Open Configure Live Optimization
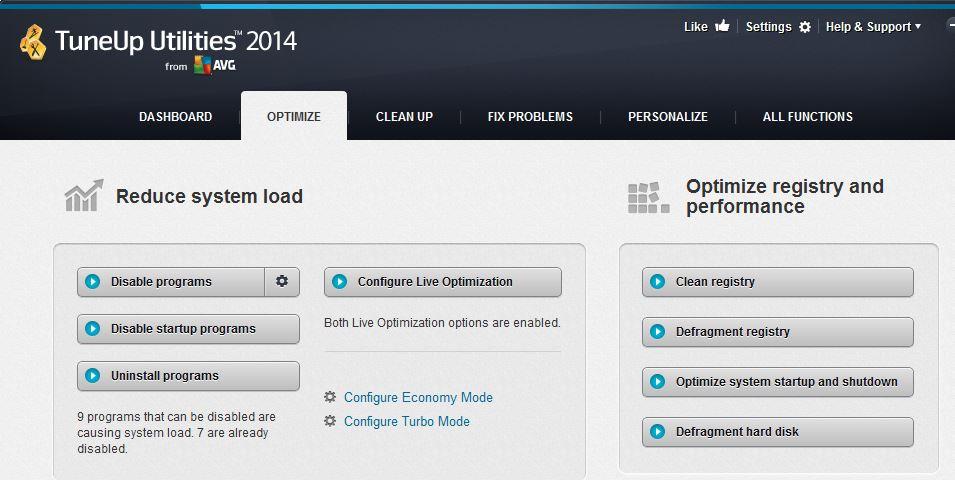 click(443, 282)
